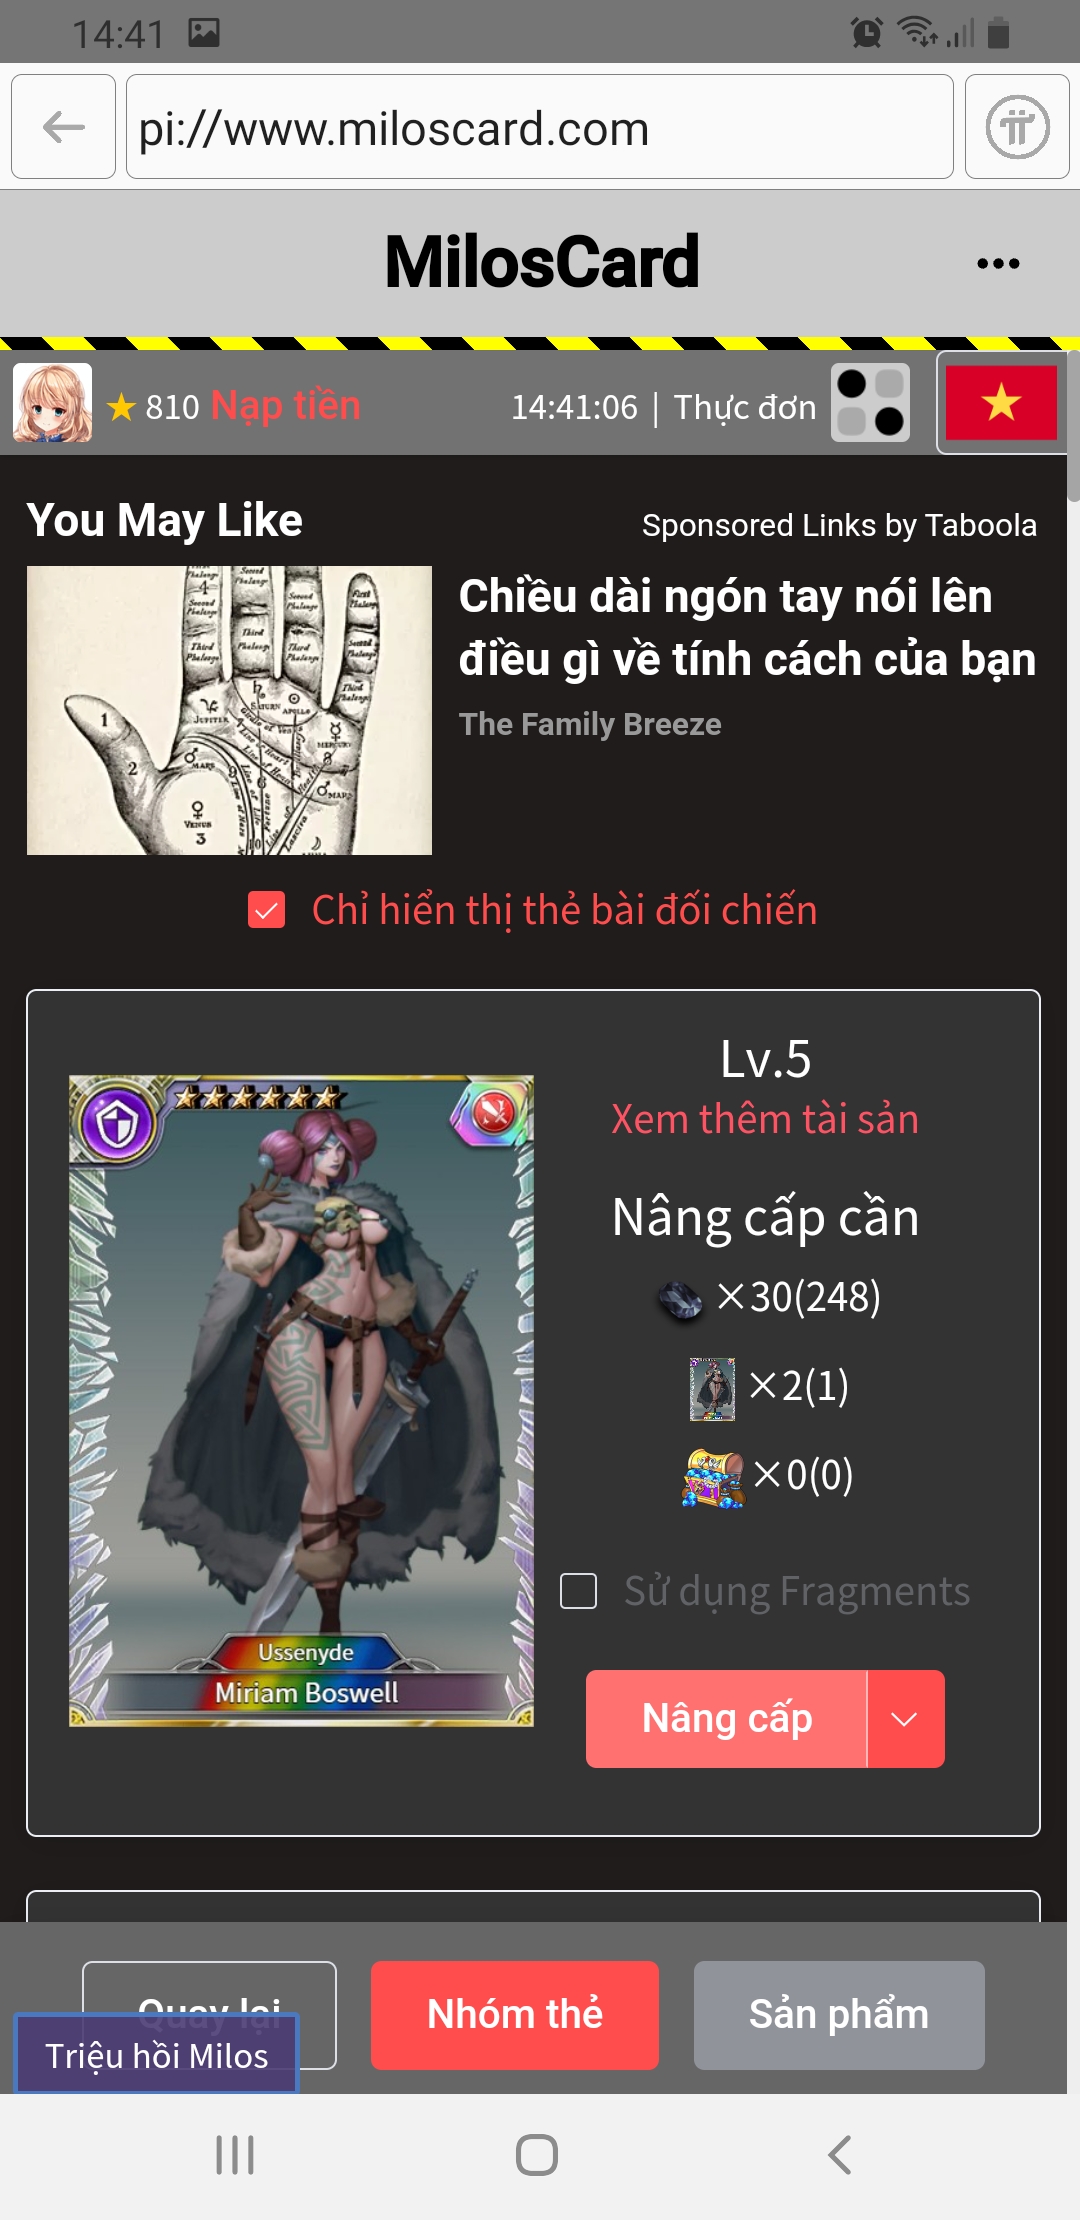Open the Xem thêm tài sản link
Viewport: 1080px width, 2220px height.
(765, 1119)
